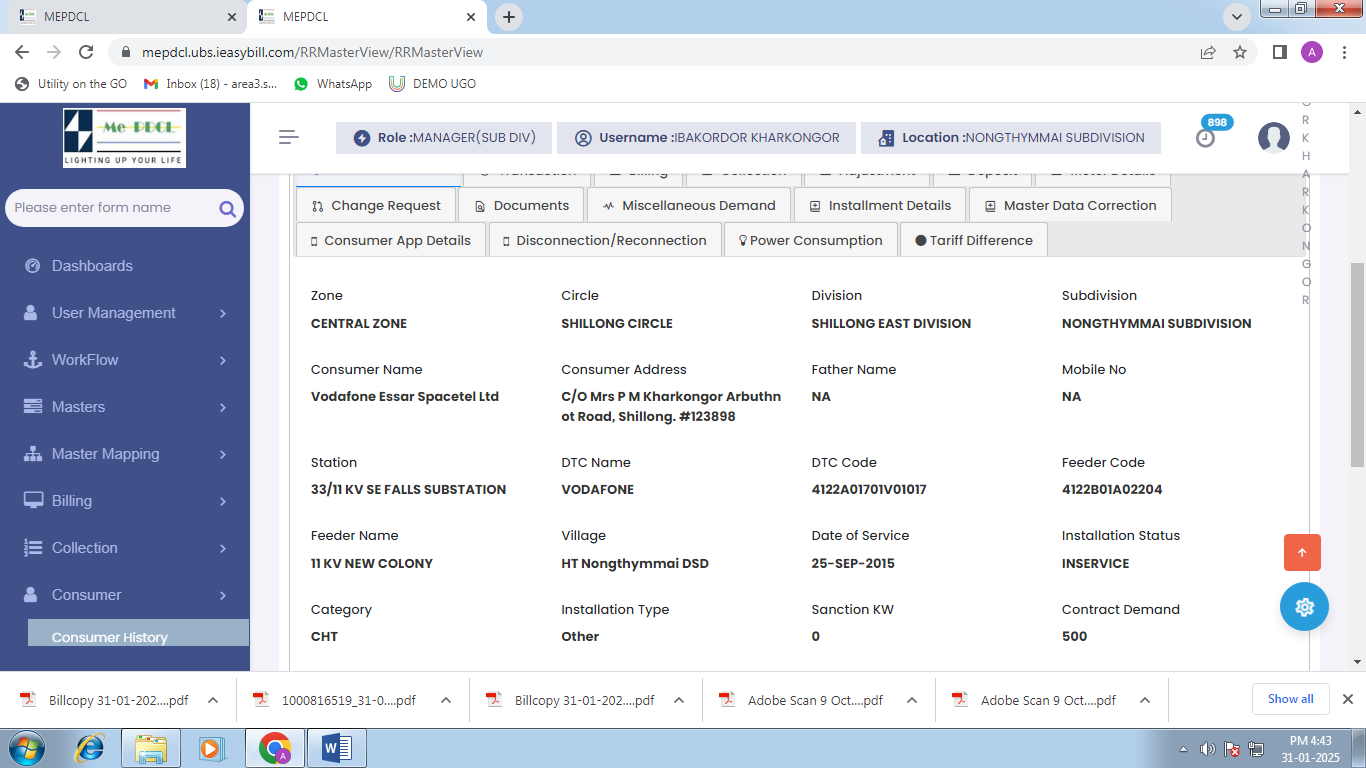This screenshot has width=1366, height=768.
Task: Open the Gmail Inbox bookmark
Action: point(211,84)
